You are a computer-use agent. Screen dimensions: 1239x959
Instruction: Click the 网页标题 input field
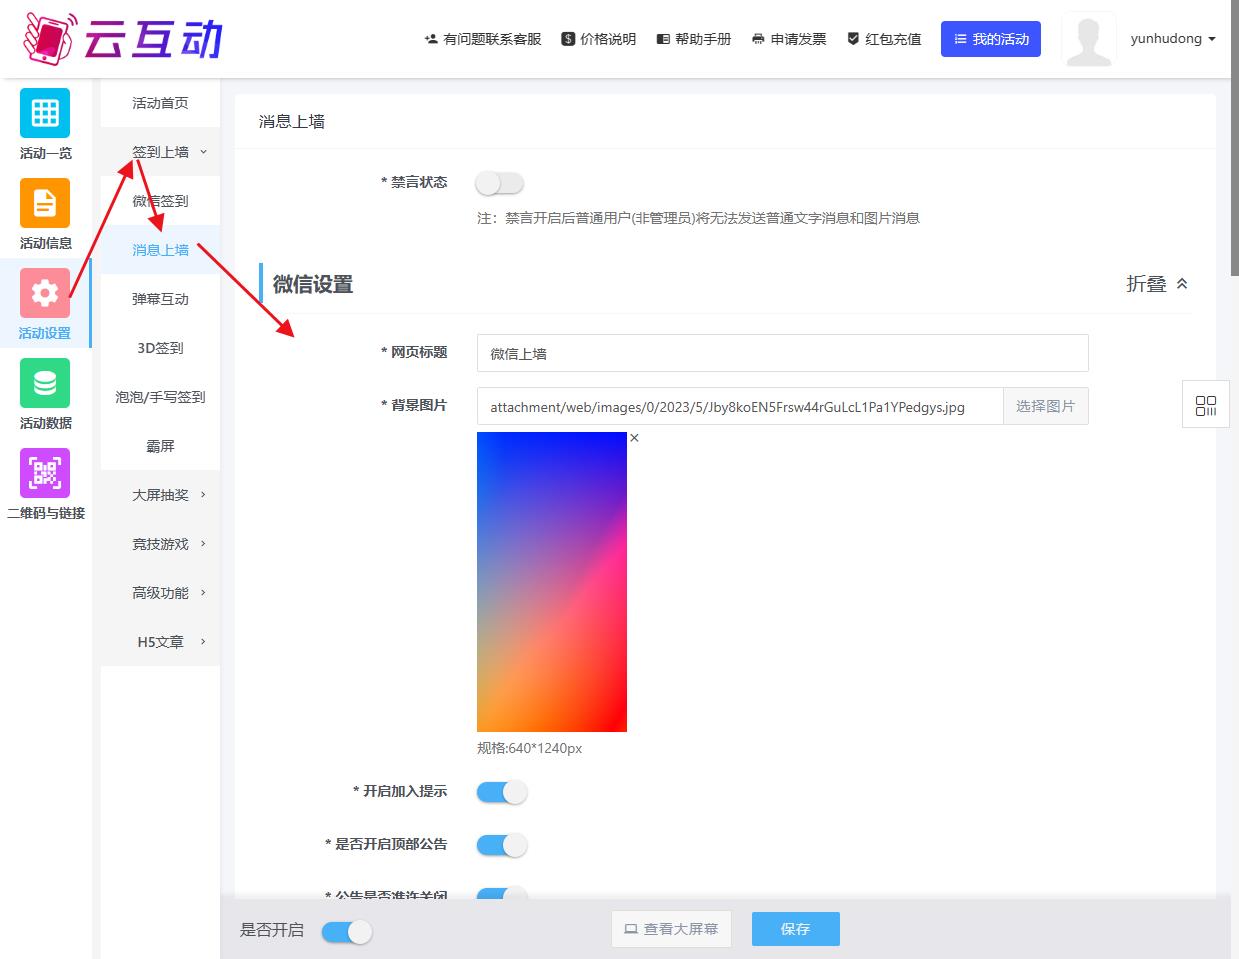click(x=782, y=353)
